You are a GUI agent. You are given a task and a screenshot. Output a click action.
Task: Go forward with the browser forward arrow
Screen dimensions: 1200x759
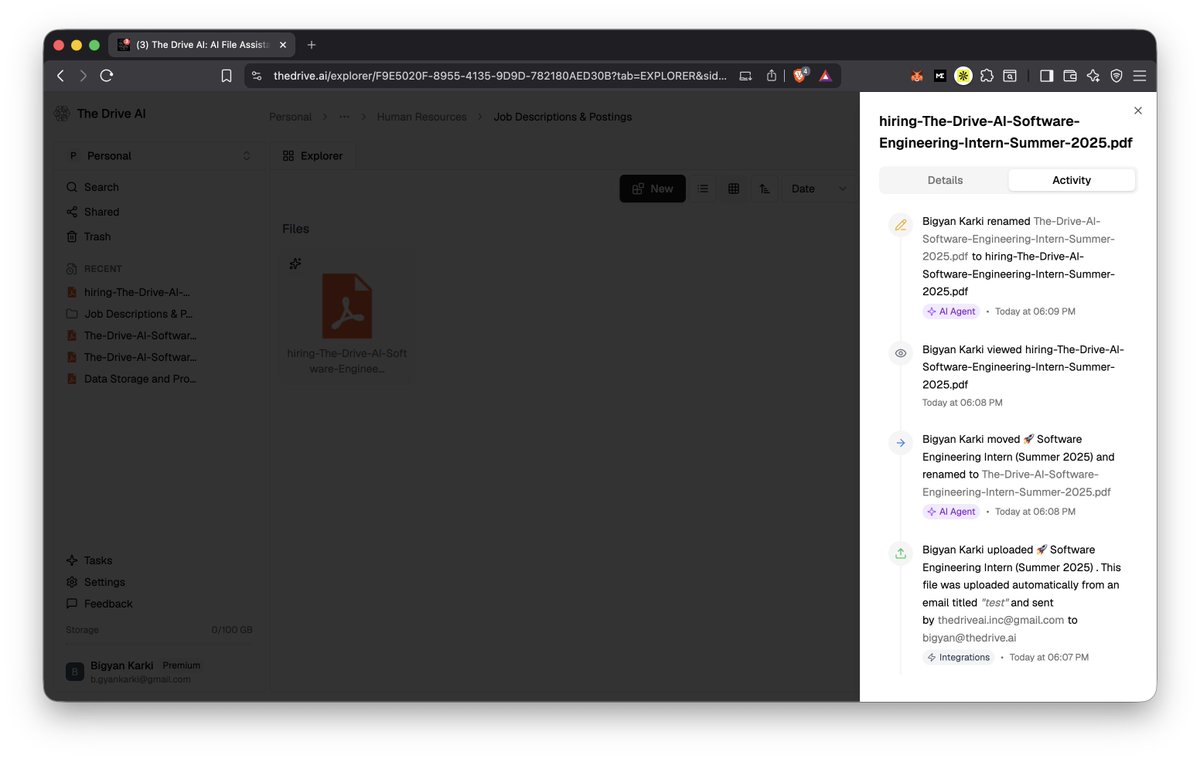pos(83,76)
